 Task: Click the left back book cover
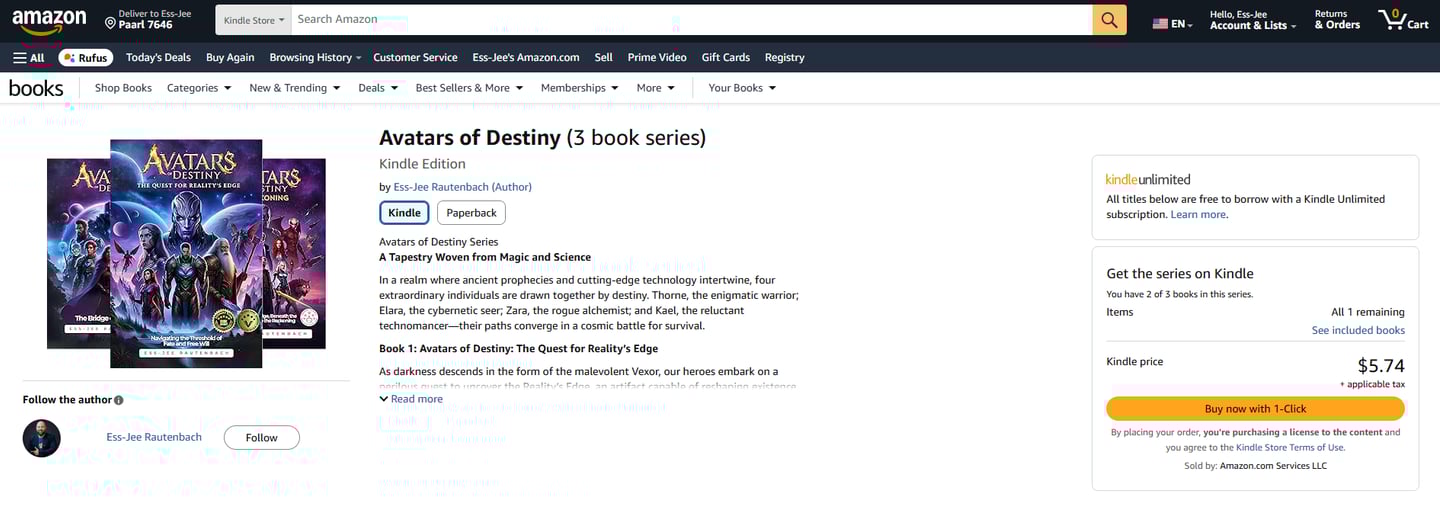78,254
